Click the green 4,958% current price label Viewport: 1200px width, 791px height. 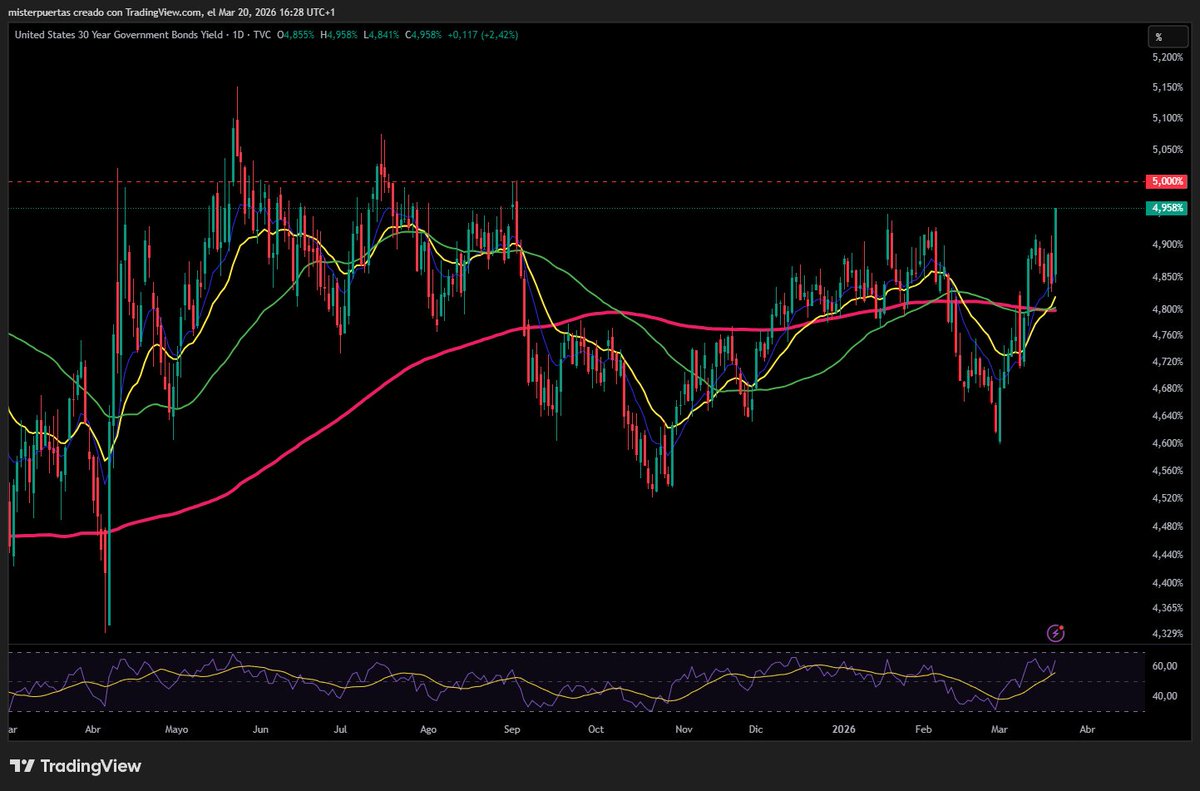[1168, 208]
